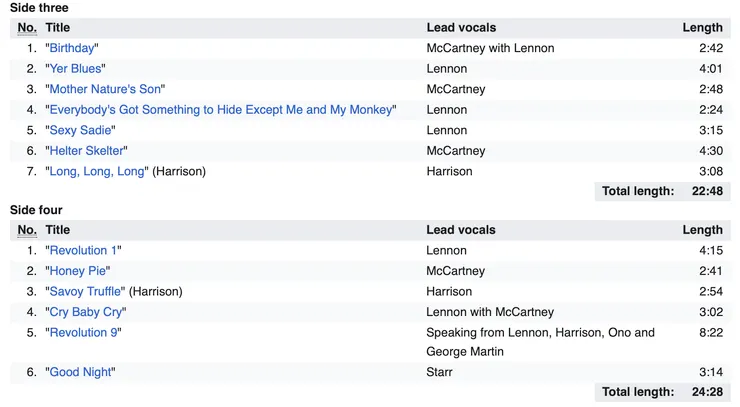Open the "Good Night" link
Screen dimensions: 740x407
tap(80, 372)
